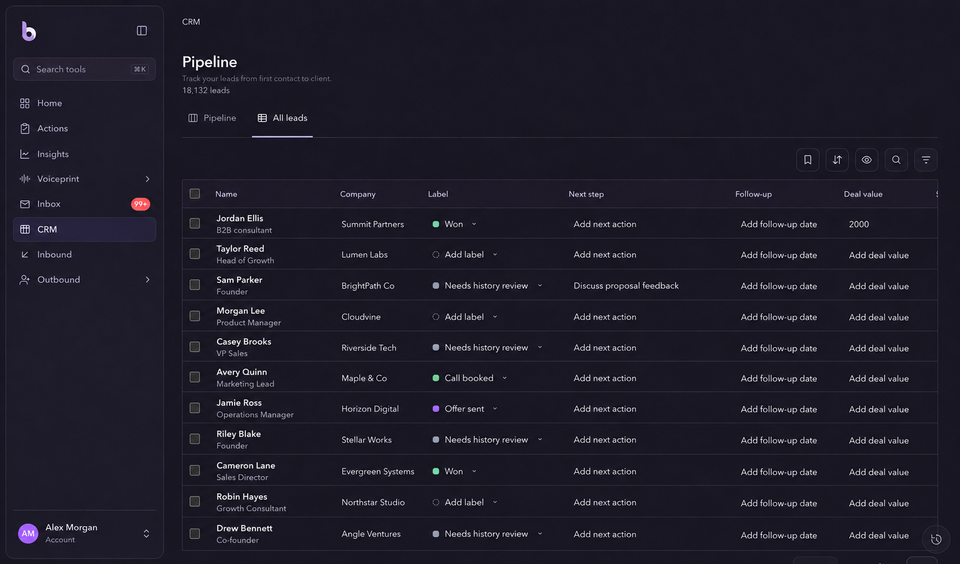
Task: Click the Home grid icon in sidebar
Action: point(24,103)
